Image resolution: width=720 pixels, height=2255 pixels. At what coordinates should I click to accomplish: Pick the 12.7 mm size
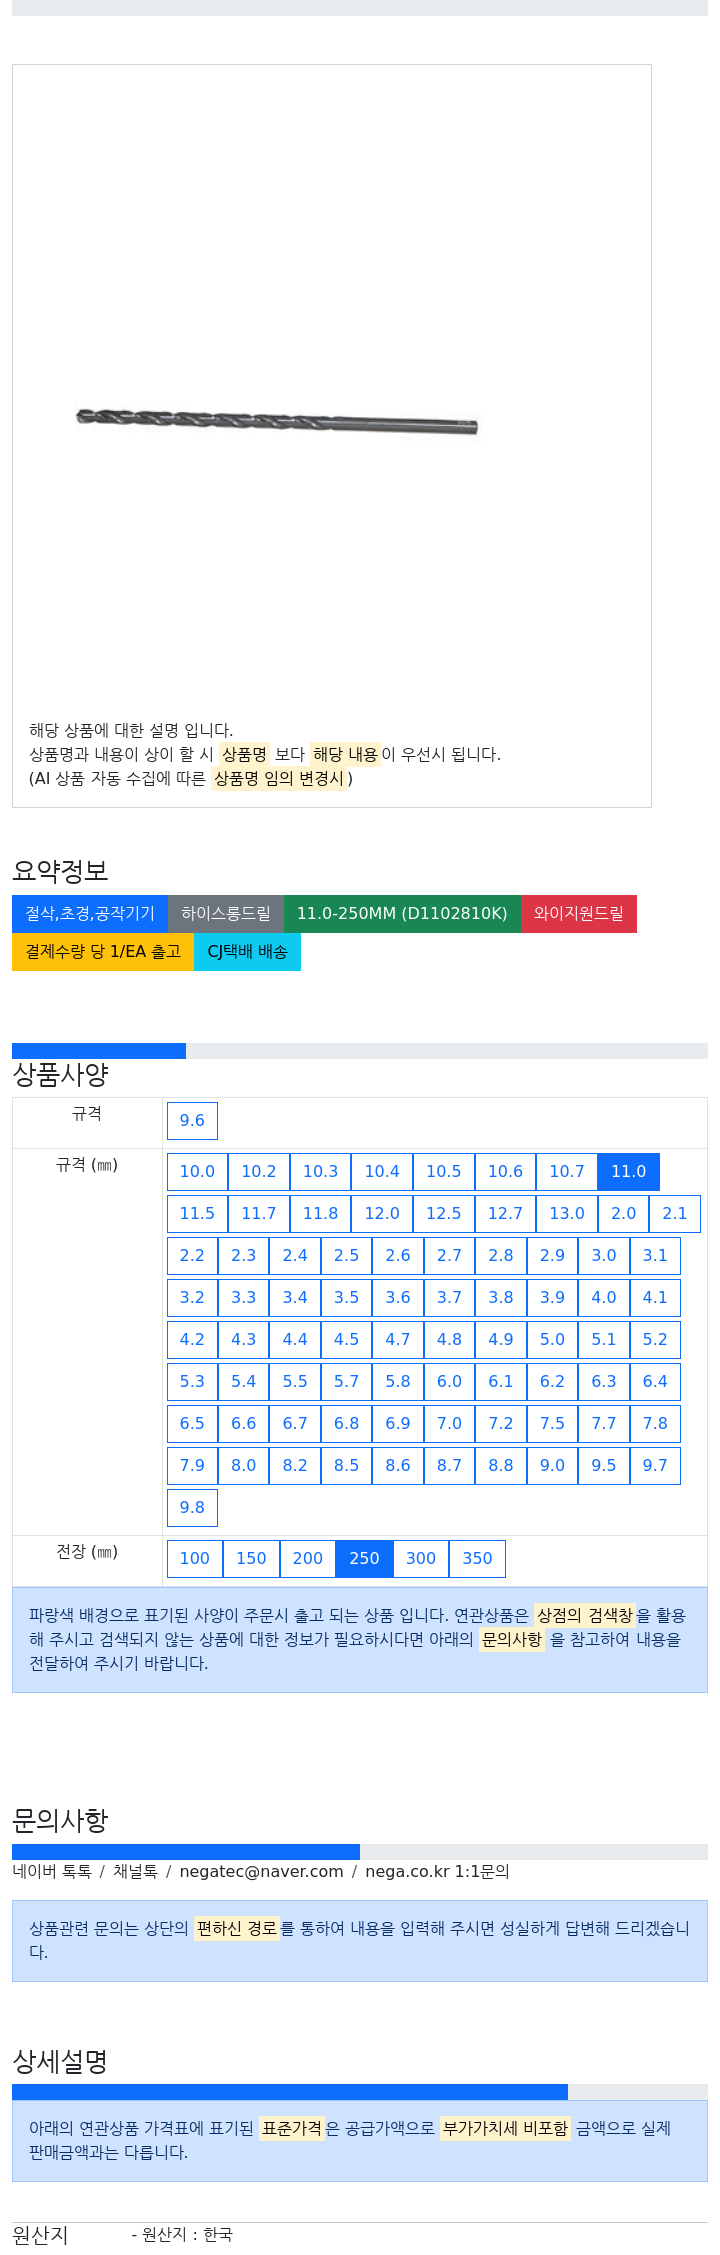coord(505,1213)
